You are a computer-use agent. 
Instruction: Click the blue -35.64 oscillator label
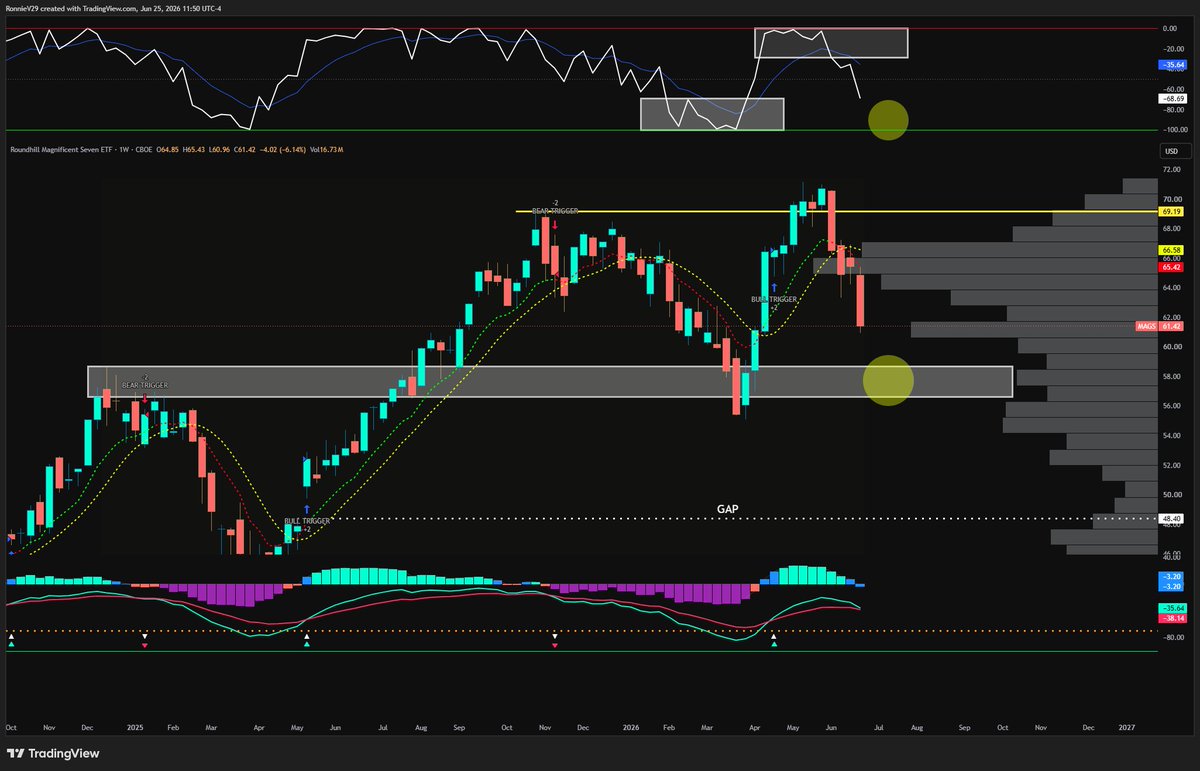pyautogui.click(x=1171, y=64)
